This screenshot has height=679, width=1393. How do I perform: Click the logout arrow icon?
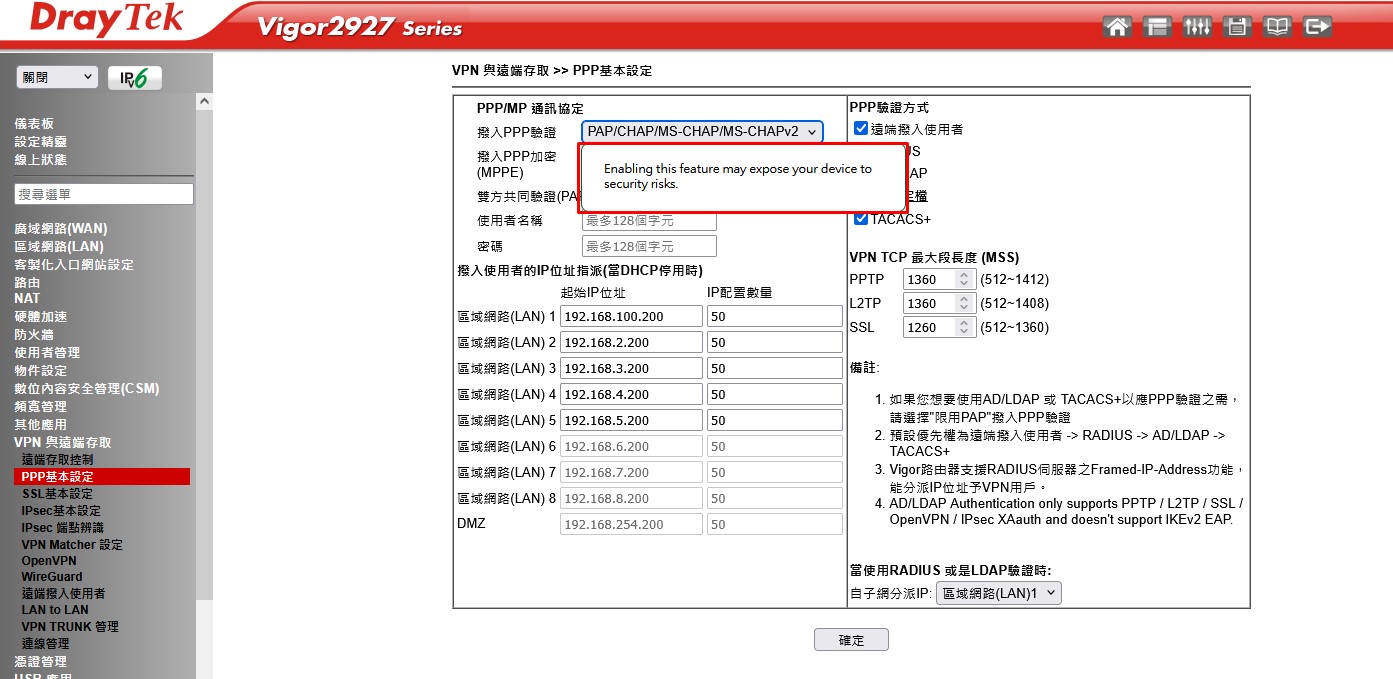[x=1318, y=27]
